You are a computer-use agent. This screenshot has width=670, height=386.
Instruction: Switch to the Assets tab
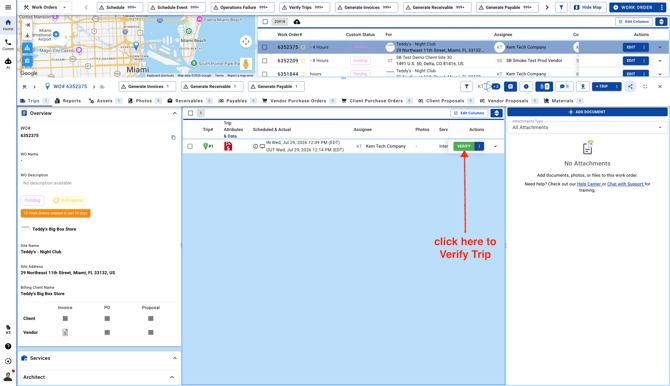pyautogui.click(x=105, y=101)
